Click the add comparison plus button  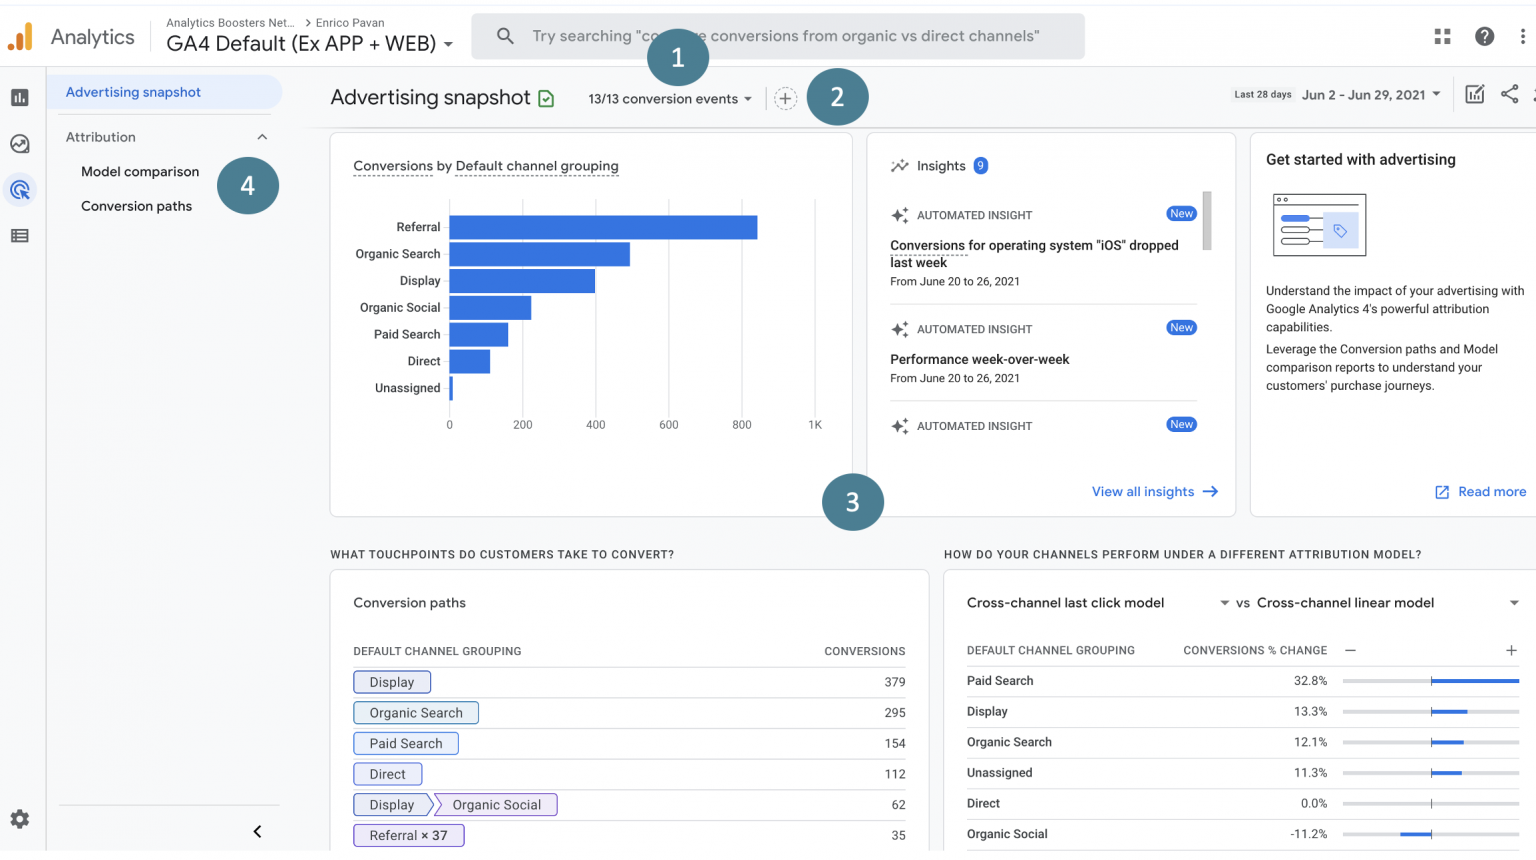(x=785, y=98)
